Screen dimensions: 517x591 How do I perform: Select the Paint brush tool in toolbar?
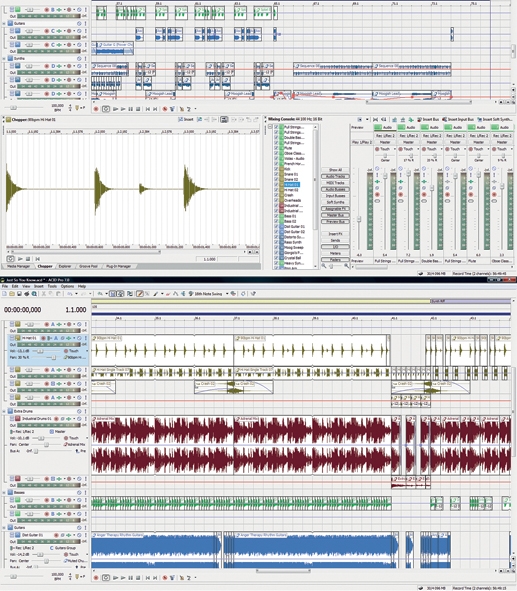point(155,294)
